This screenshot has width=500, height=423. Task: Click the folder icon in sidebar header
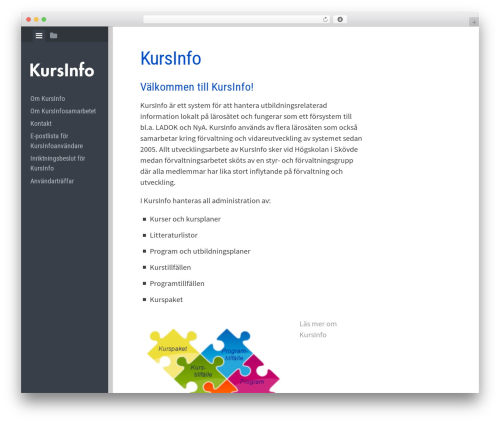click(53, 35)
